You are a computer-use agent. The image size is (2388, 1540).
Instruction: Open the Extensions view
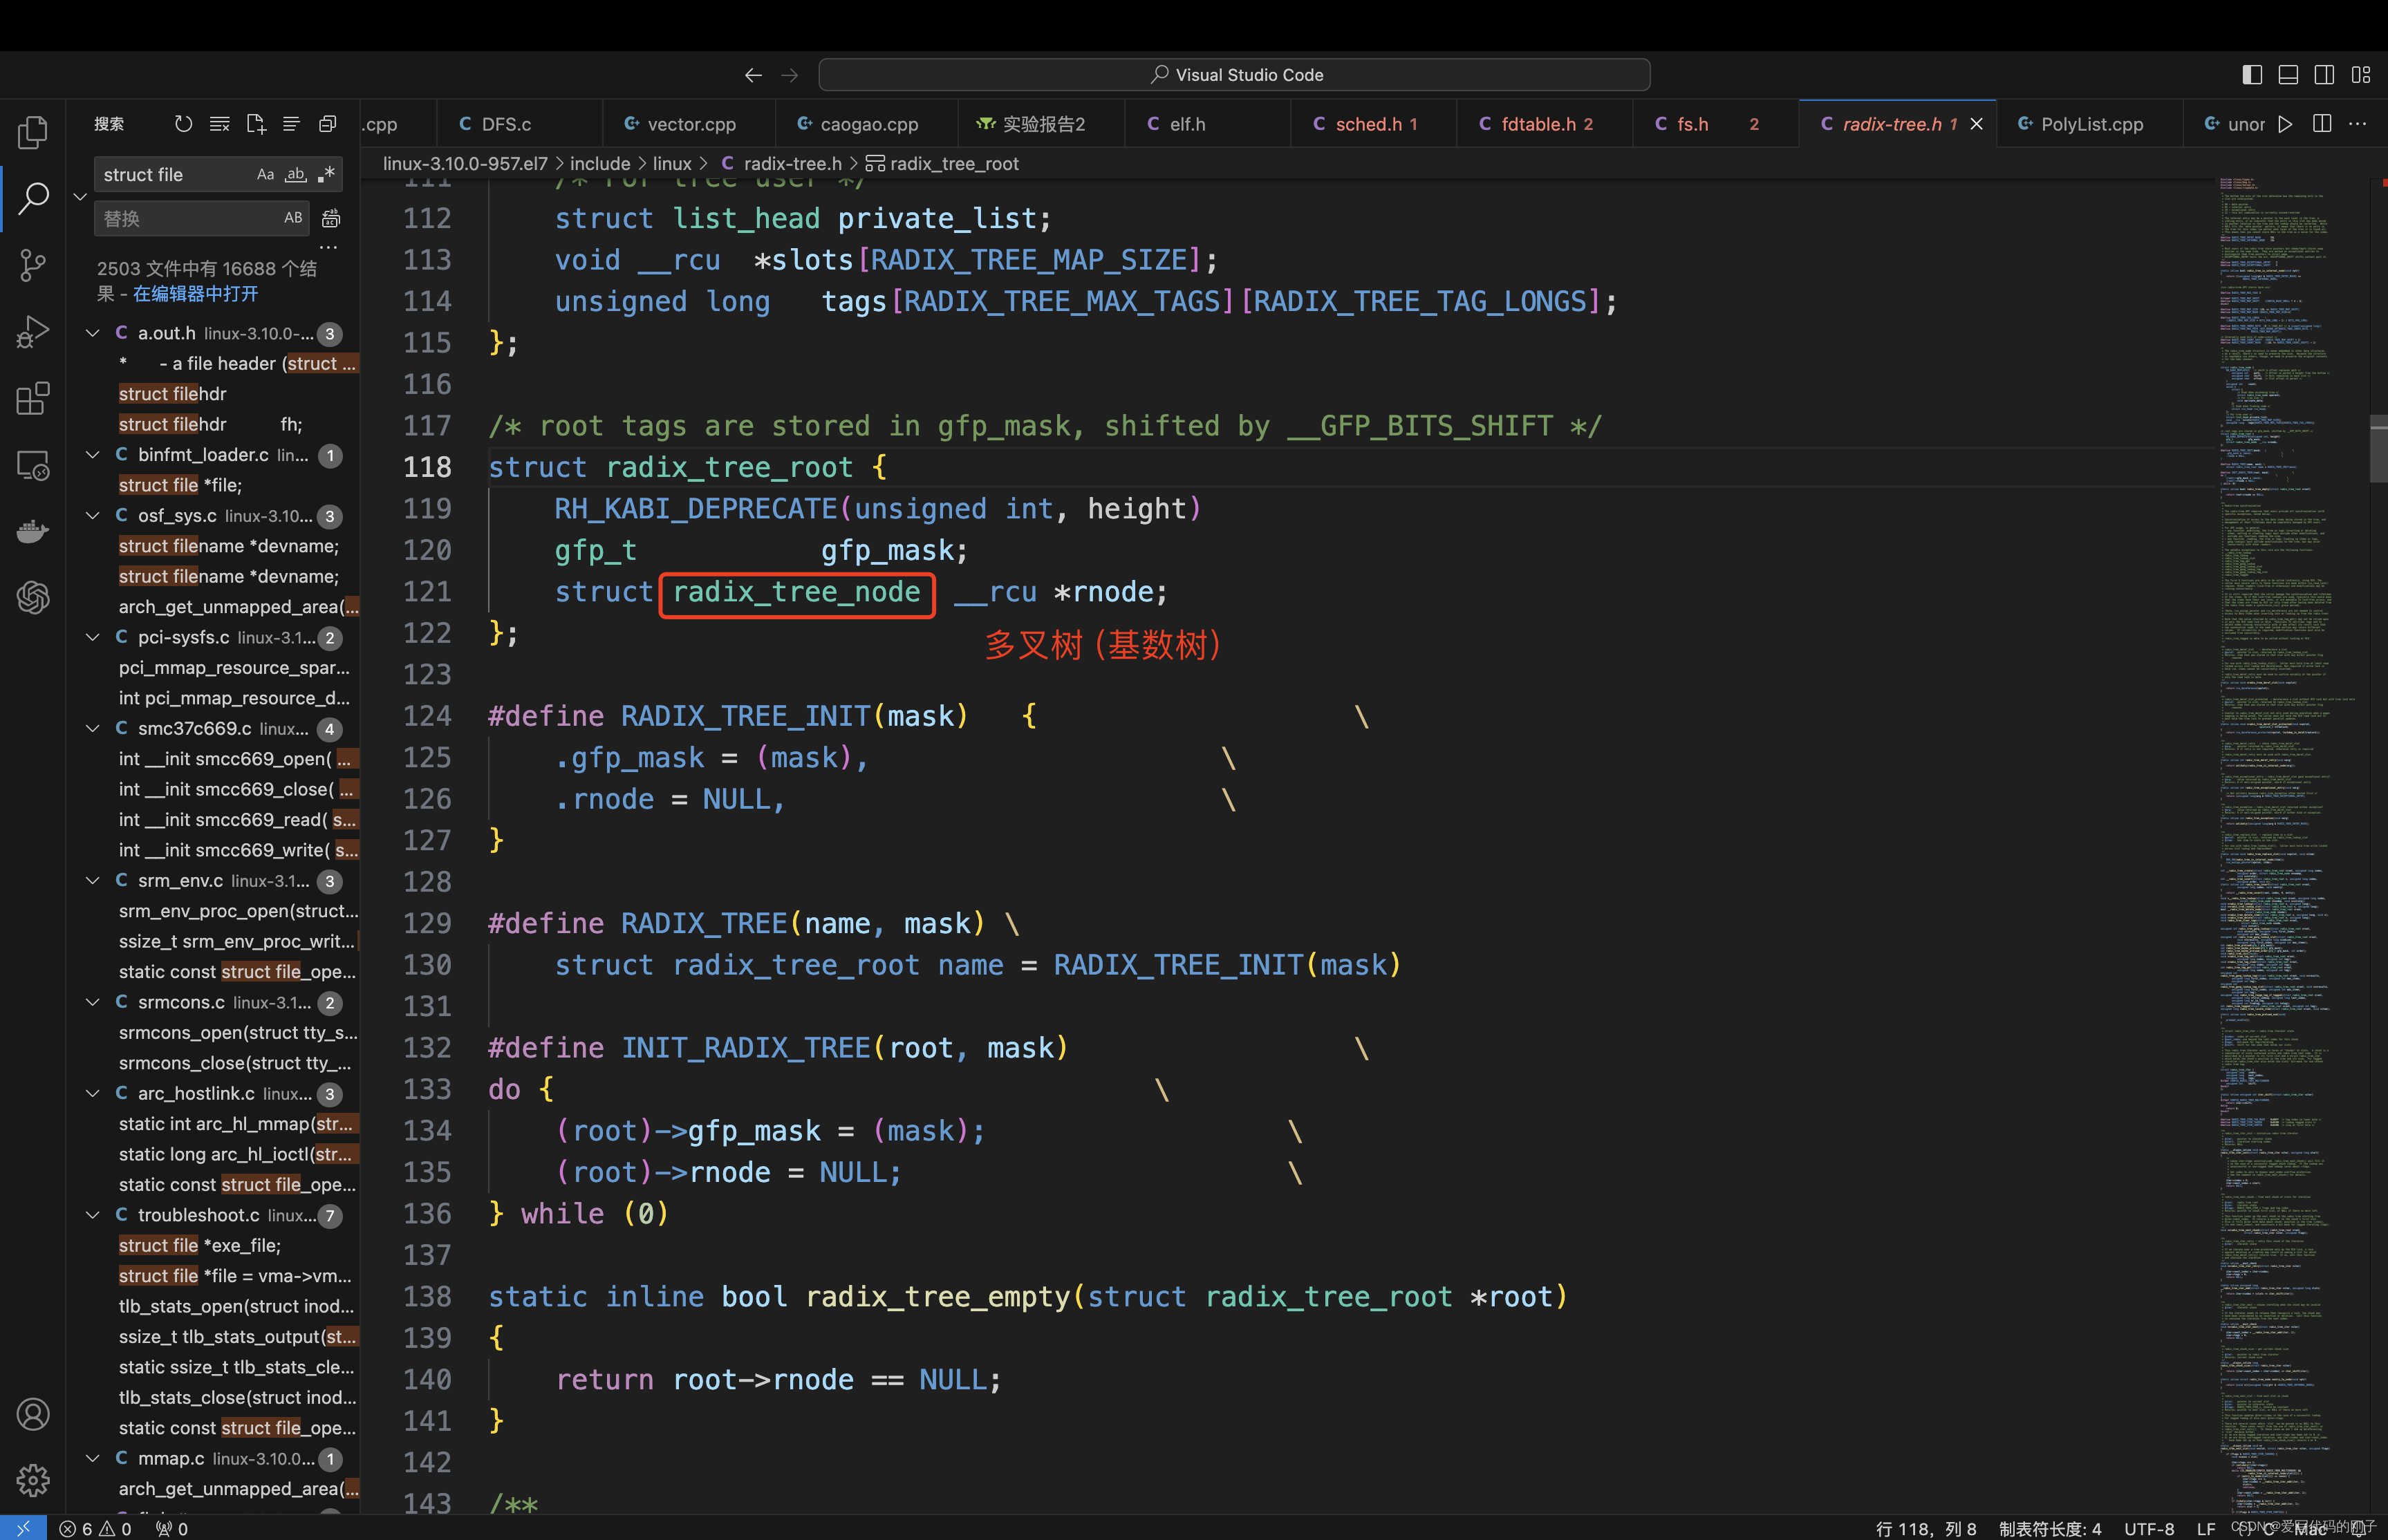coord(33,398)
